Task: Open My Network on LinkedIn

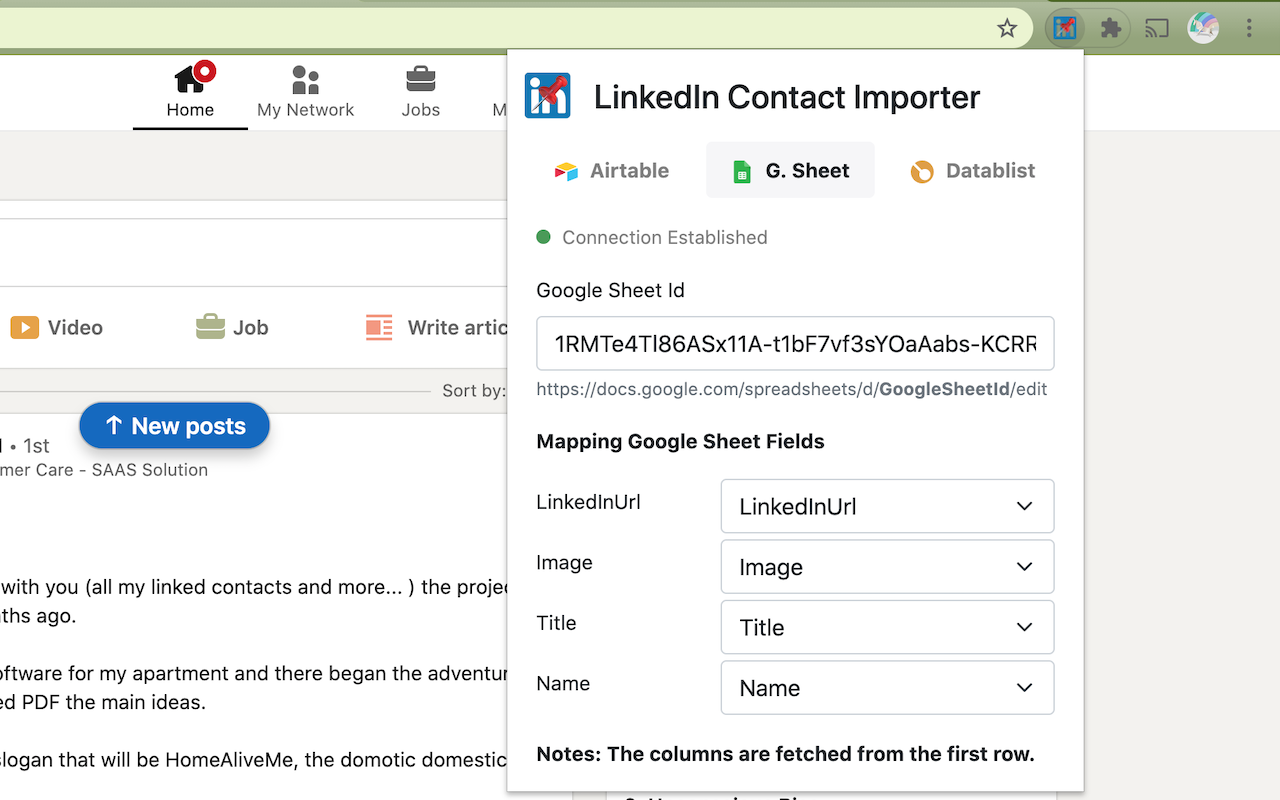Action: tap(305, 92)
